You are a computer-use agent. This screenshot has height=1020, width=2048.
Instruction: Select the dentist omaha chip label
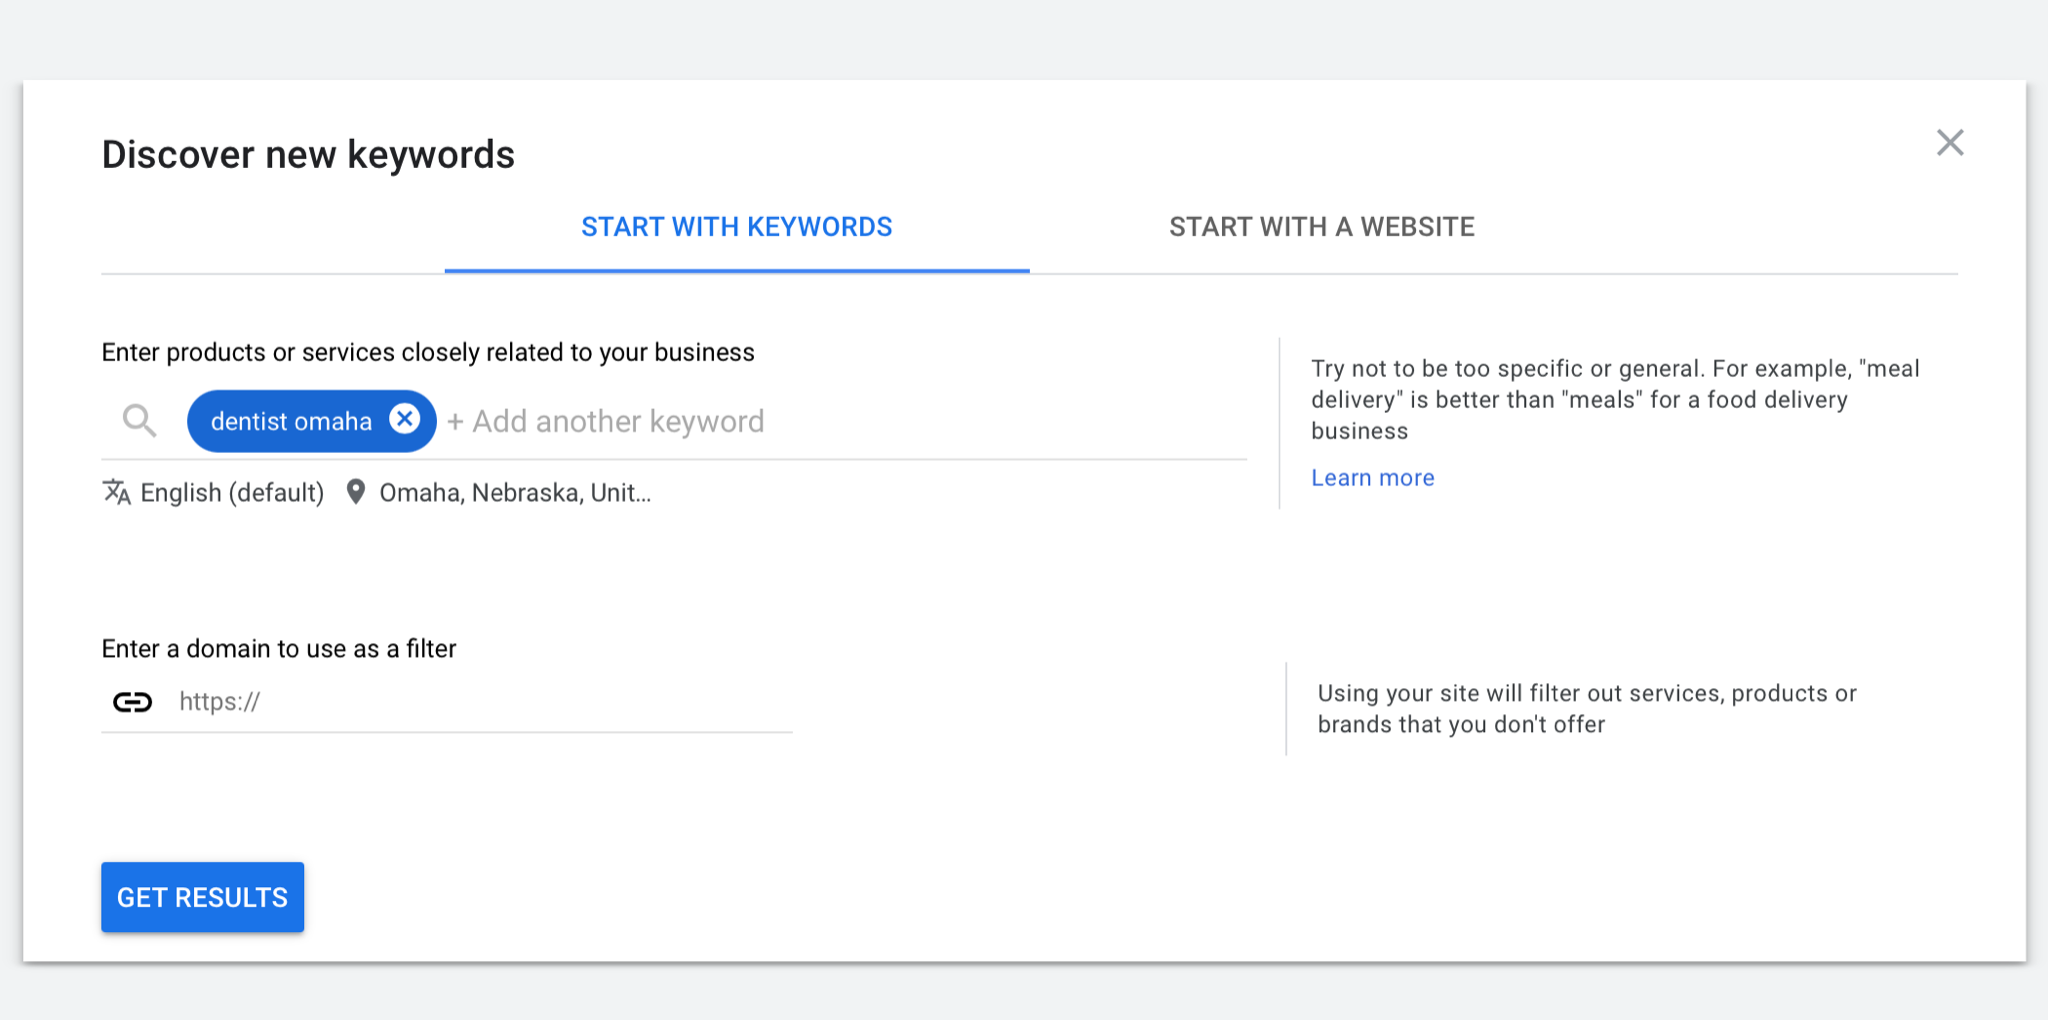coord(290,422)
